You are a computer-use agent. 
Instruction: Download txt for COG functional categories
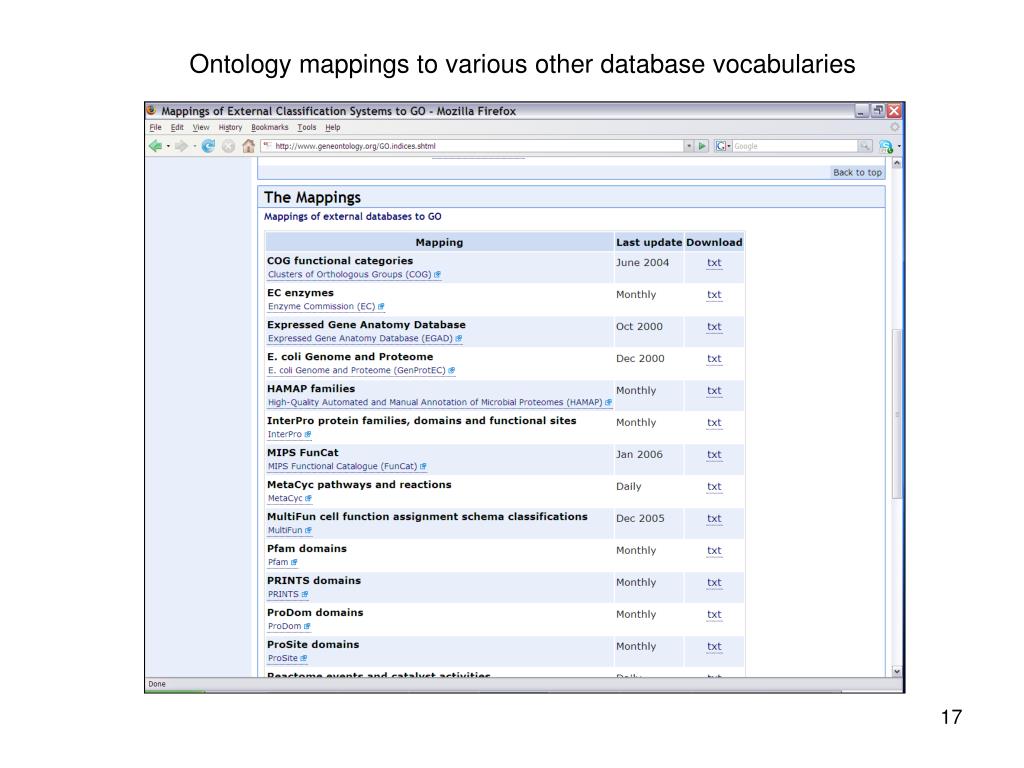[x=714, y=263]
